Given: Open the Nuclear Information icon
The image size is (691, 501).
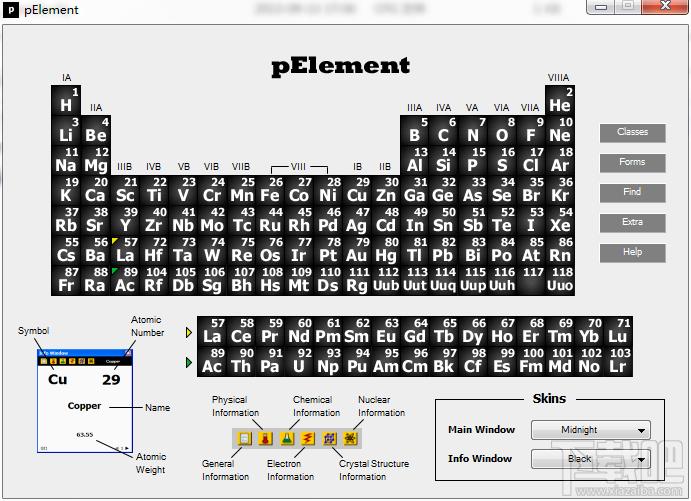Looking at the screenshot, I should (350, 438).
